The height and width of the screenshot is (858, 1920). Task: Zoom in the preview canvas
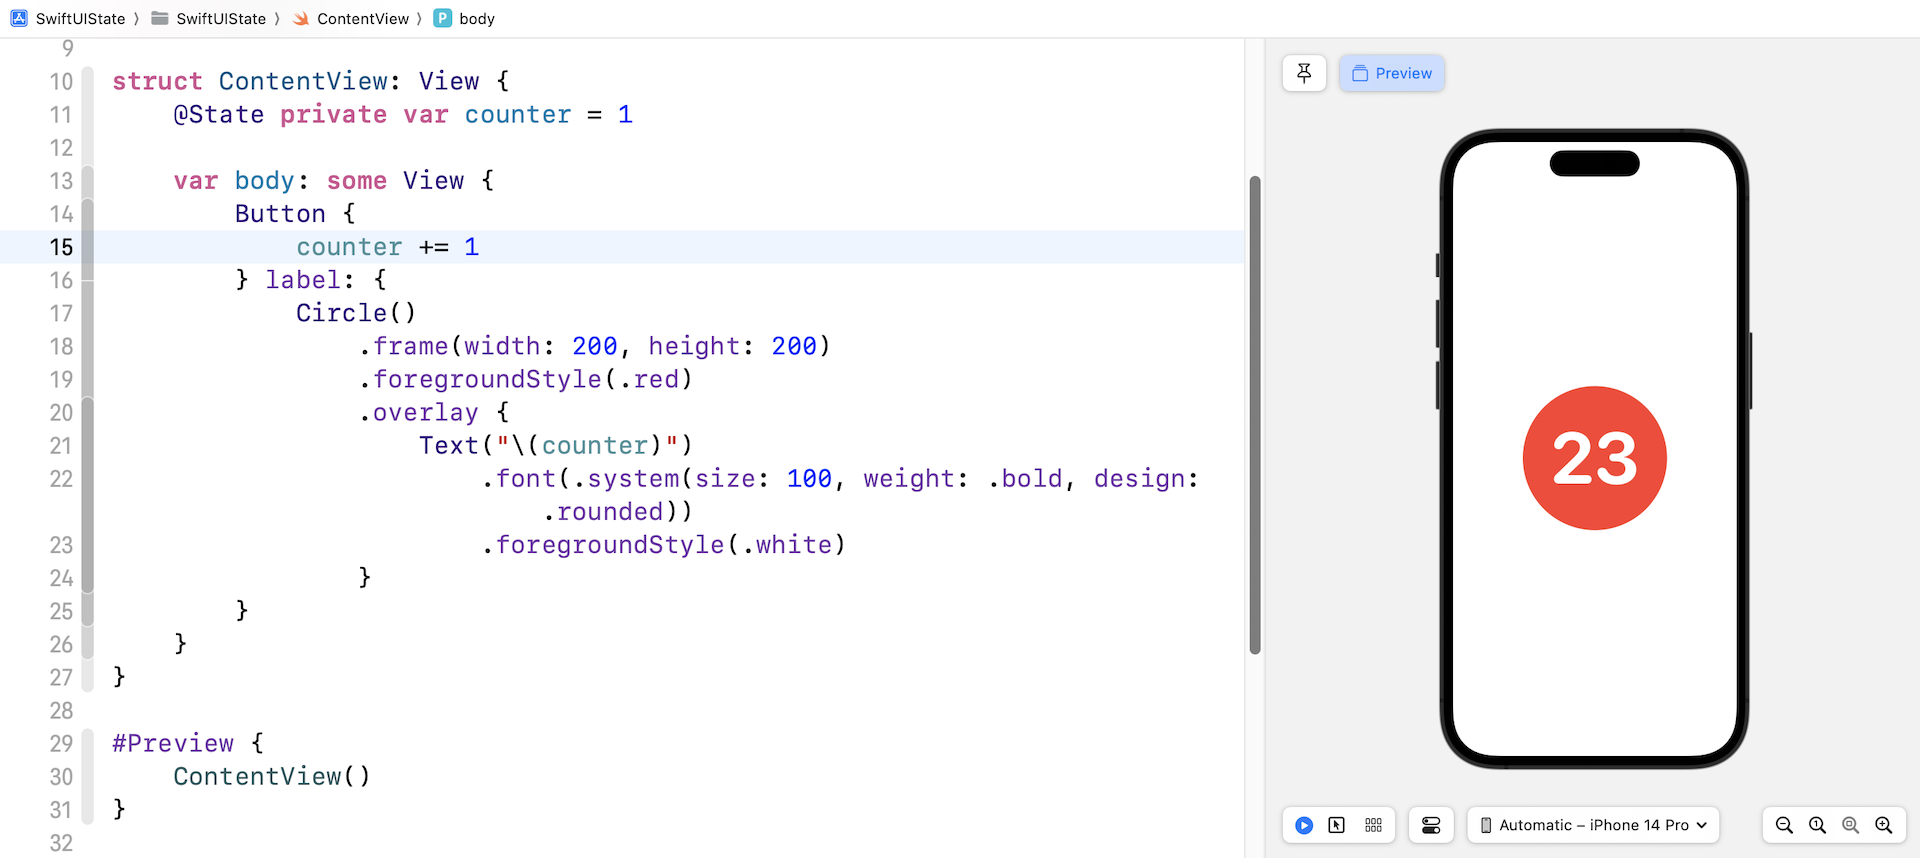[x=1883, y=825]
